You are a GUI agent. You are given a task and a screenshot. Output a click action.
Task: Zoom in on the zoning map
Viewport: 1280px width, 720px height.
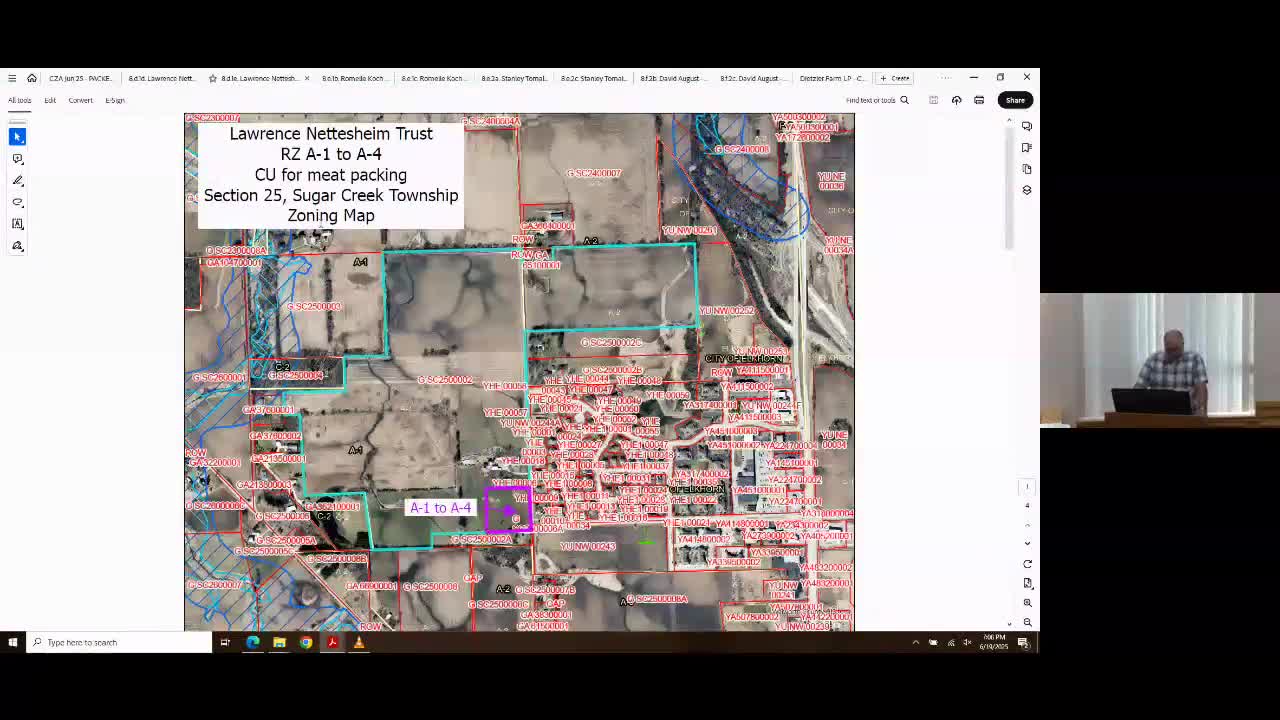pyautogui.click(x=1027, y=603)
